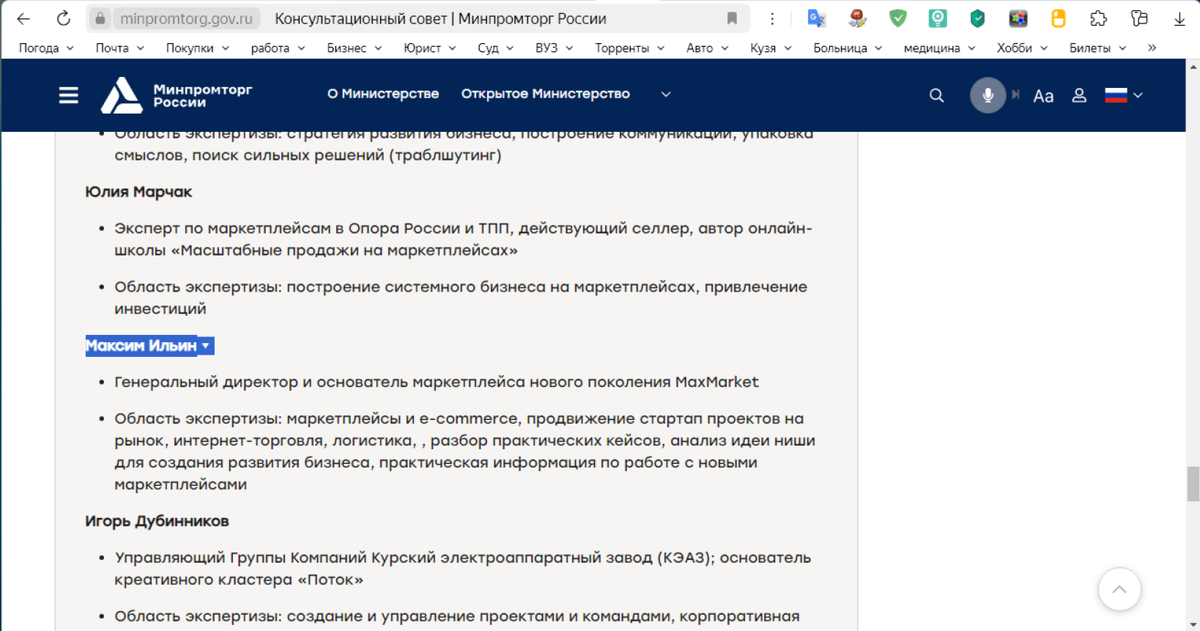This screenshot has width=1200, height=631.
Task: Expand the Суд bookmarks folder
Action: pyautogui.click(x=496, y=47)
